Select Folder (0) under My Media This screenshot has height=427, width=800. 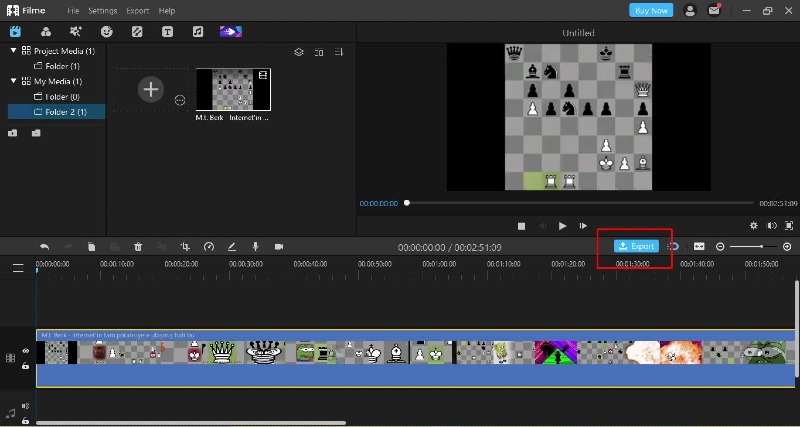pos(57,96)
